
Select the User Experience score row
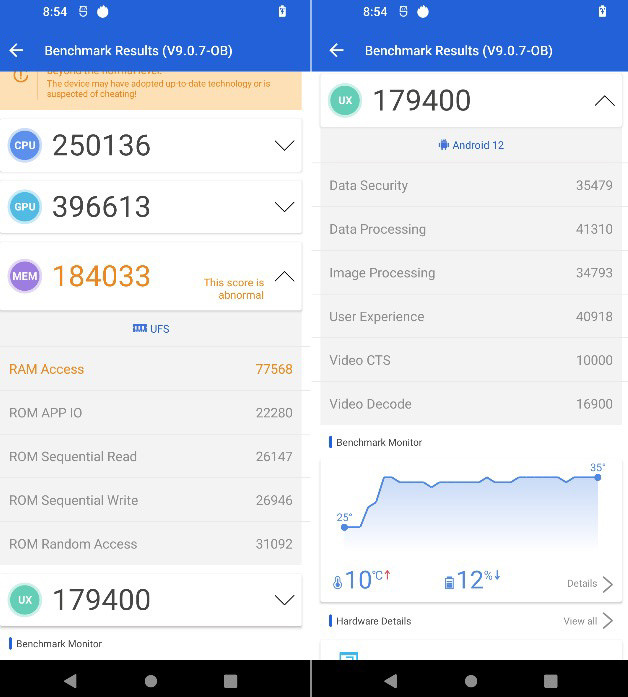[471, 316]
